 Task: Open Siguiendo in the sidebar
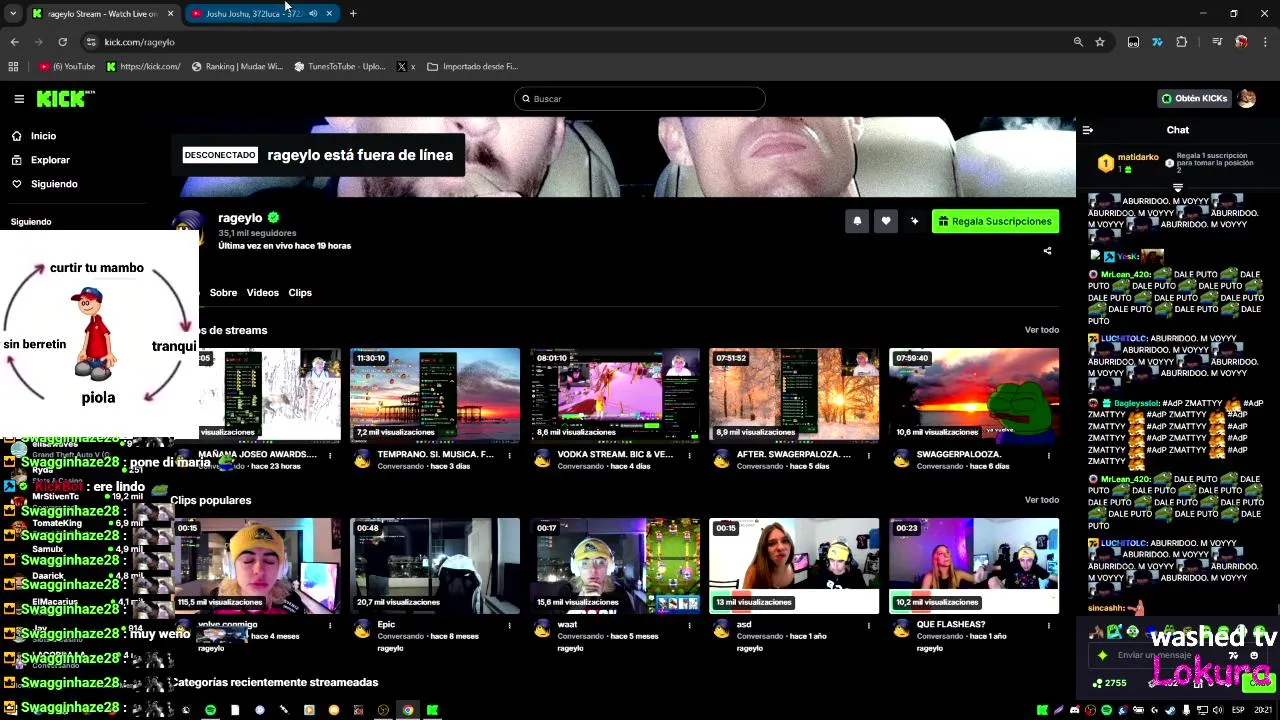coord(54,184)
